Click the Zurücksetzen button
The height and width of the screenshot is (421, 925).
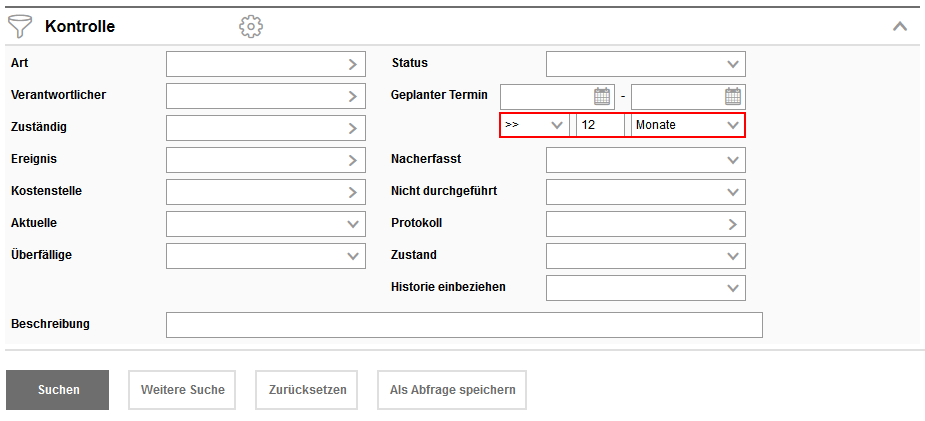(x=306, y=390)
